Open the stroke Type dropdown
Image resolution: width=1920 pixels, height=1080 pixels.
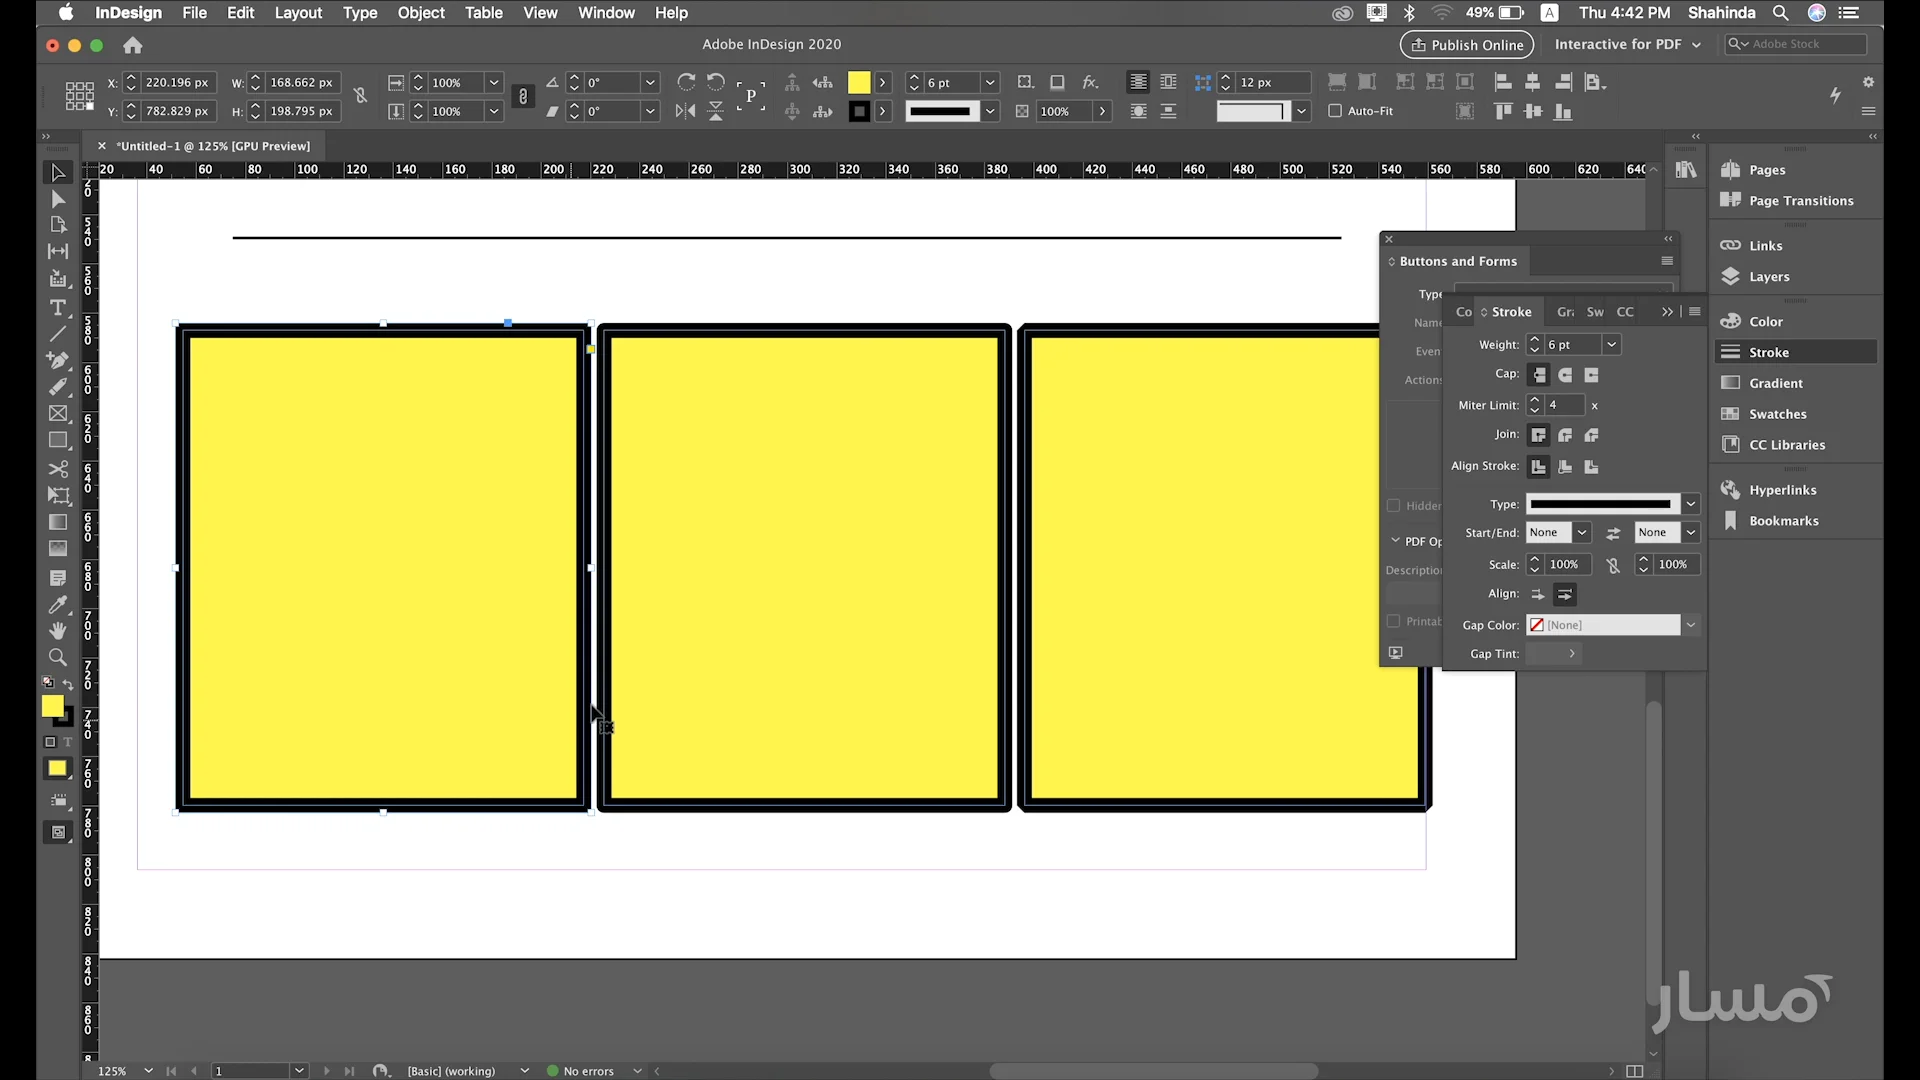pos(1690,504)
